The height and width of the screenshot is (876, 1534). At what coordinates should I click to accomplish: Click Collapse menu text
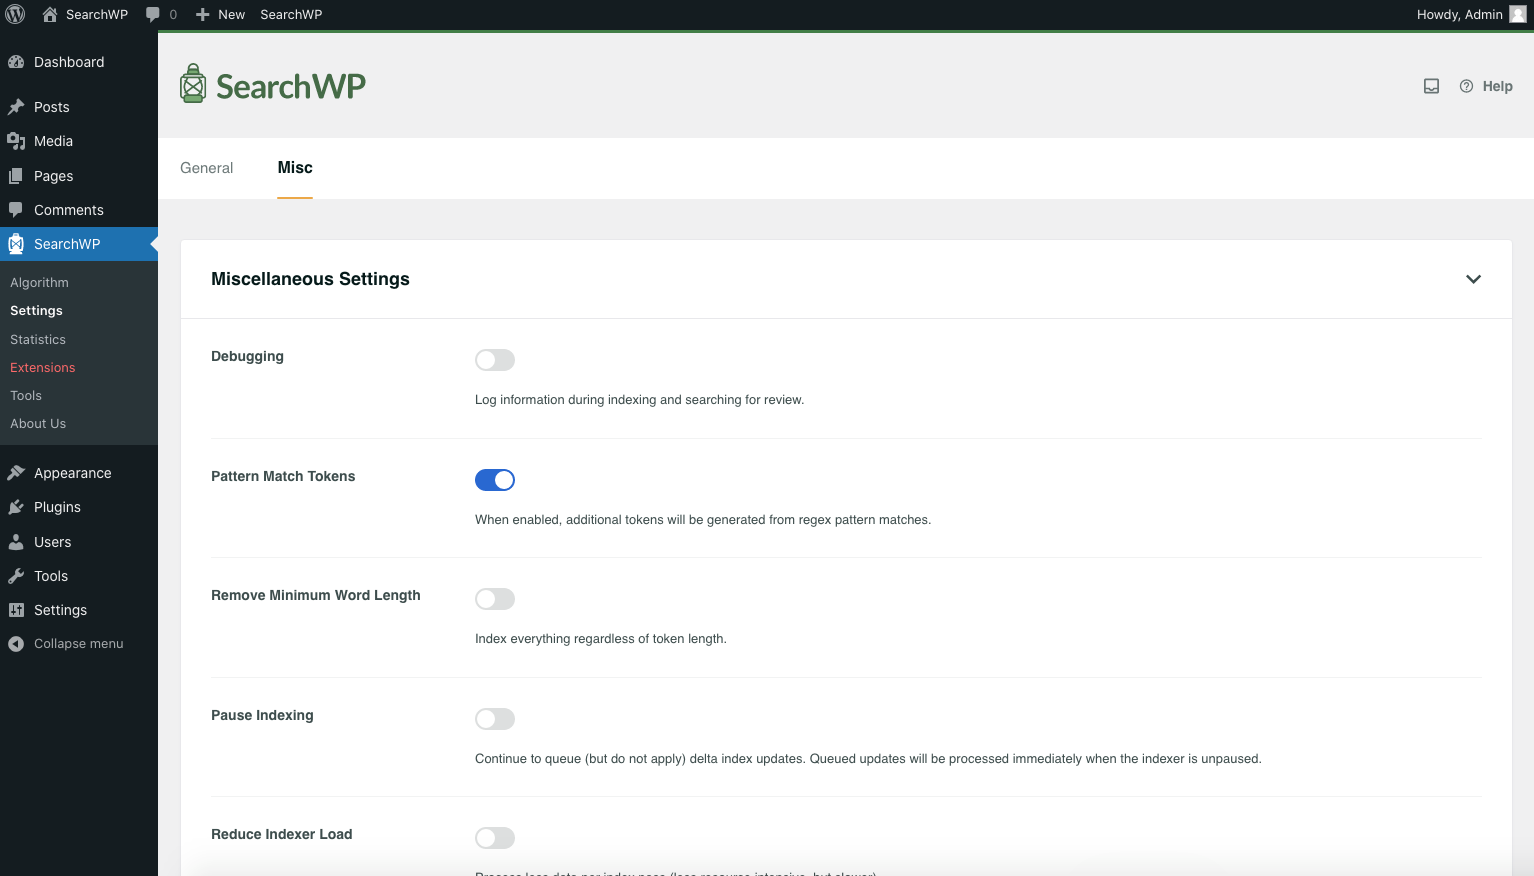(79, 644)
